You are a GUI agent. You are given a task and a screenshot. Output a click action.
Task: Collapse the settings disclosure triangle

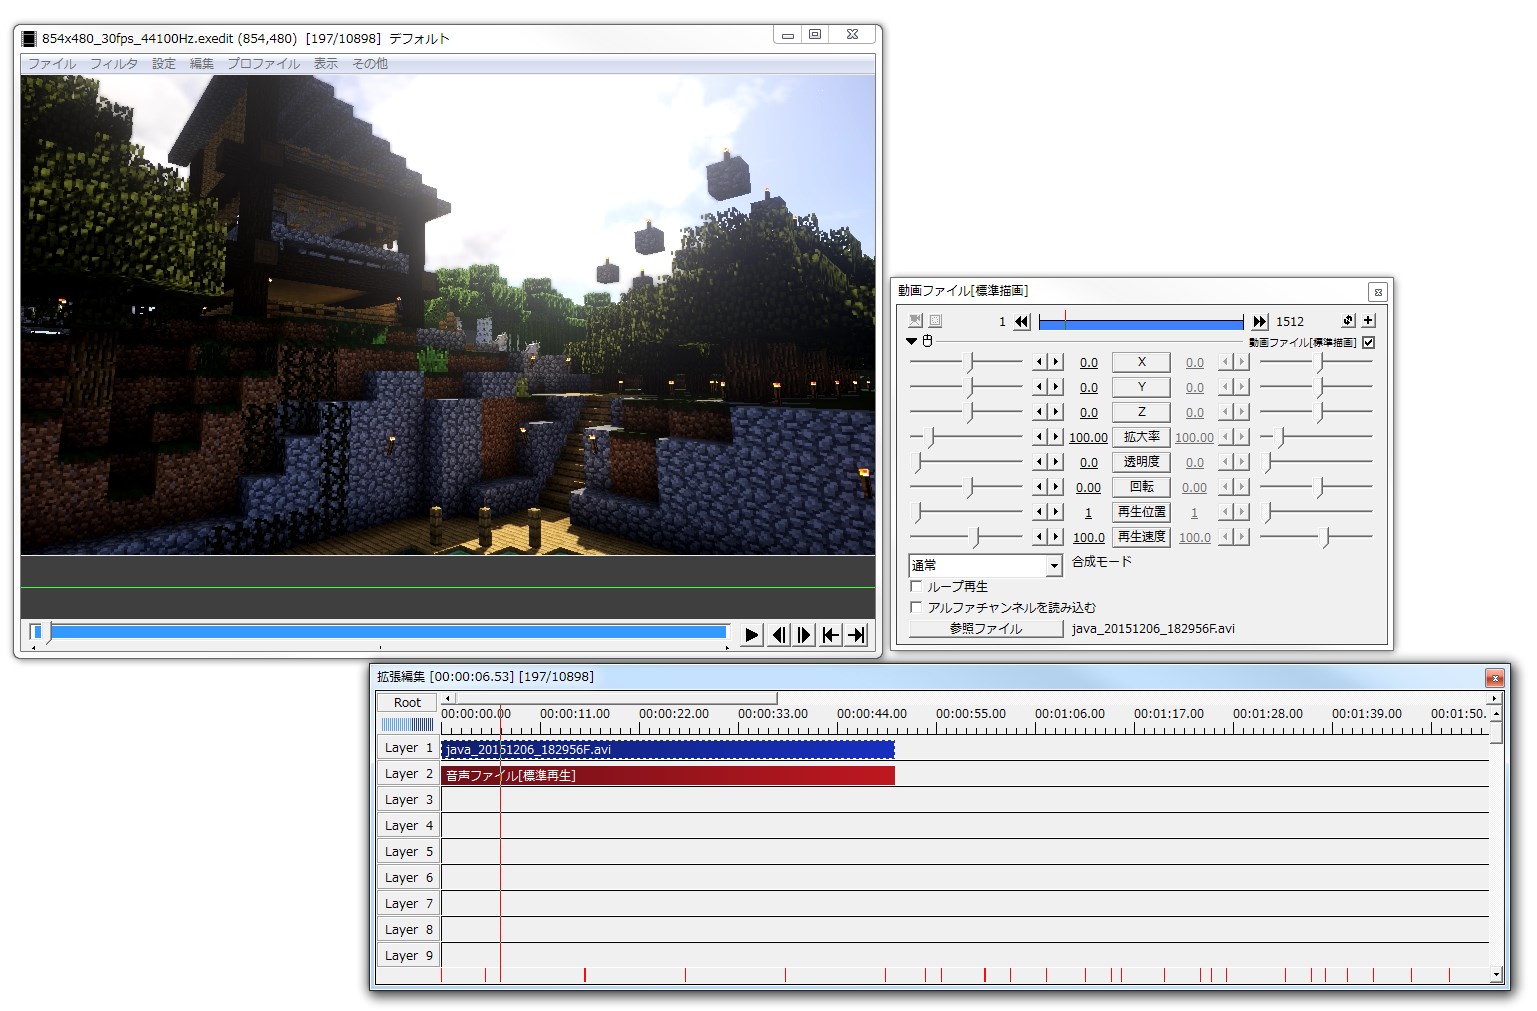click(x=910, y=341)
